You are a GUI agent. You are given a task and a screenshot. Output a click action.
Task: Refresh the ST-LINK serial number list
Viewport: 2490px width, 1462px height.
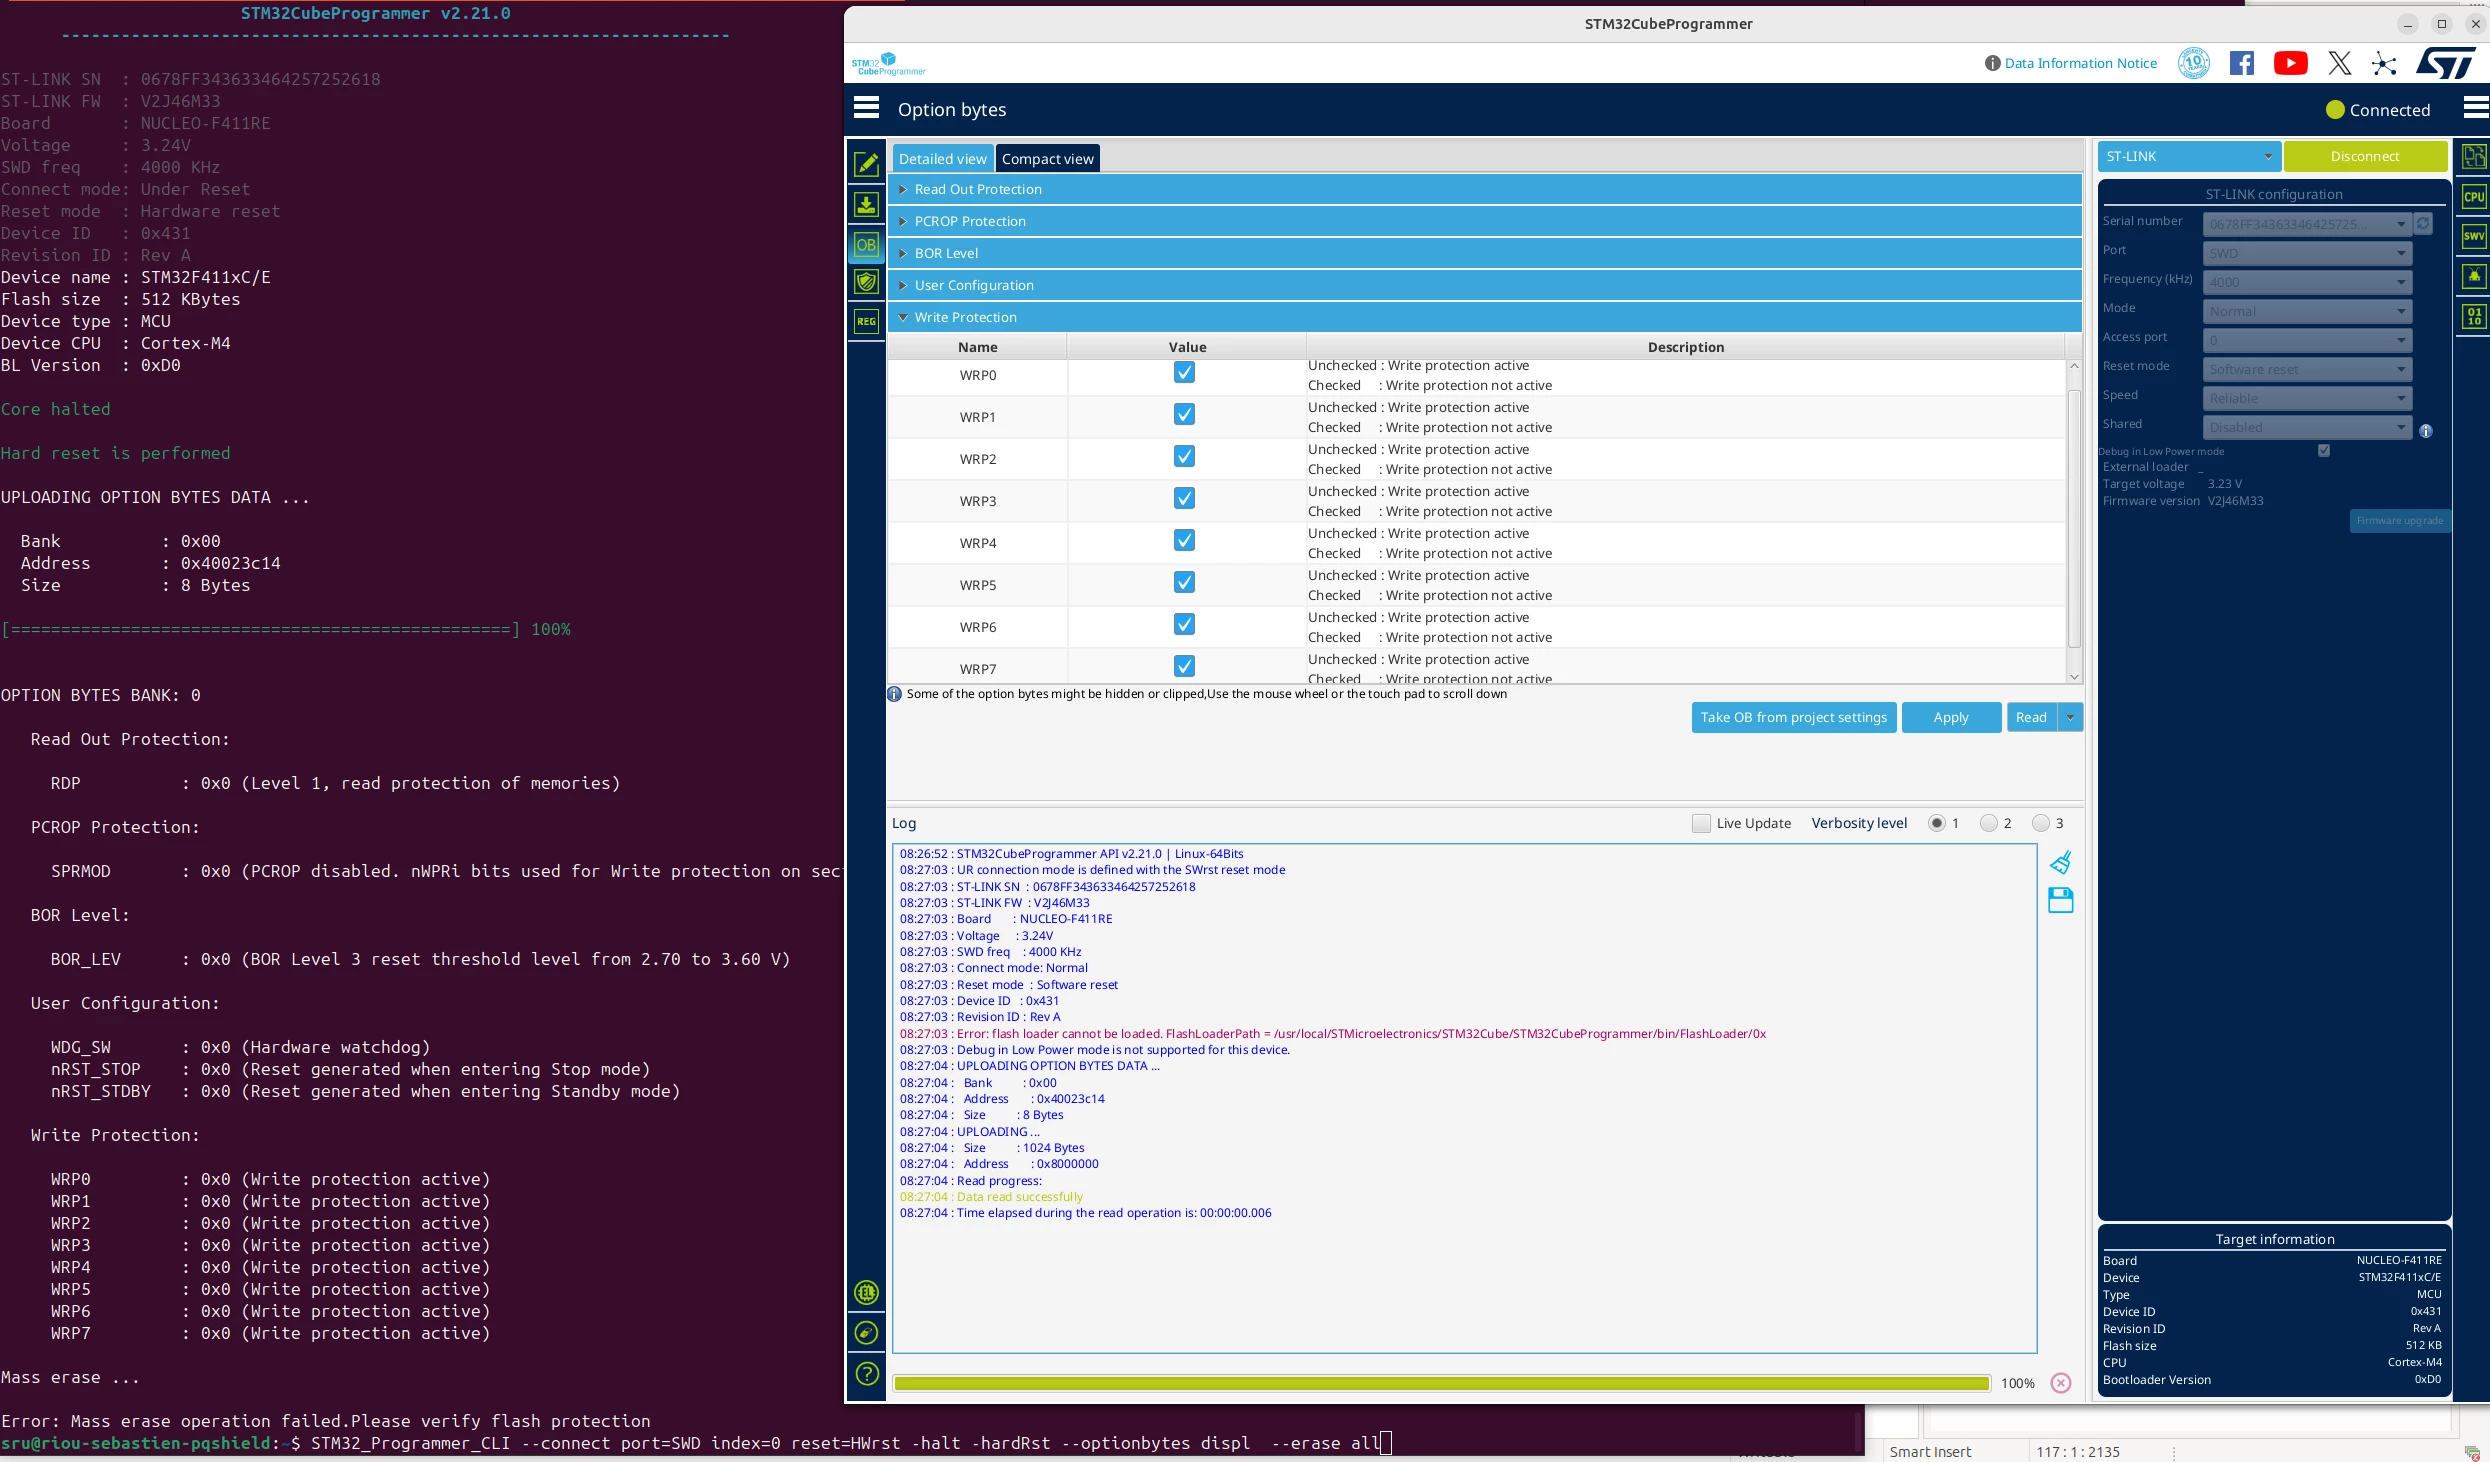(x=2424, y=224)
